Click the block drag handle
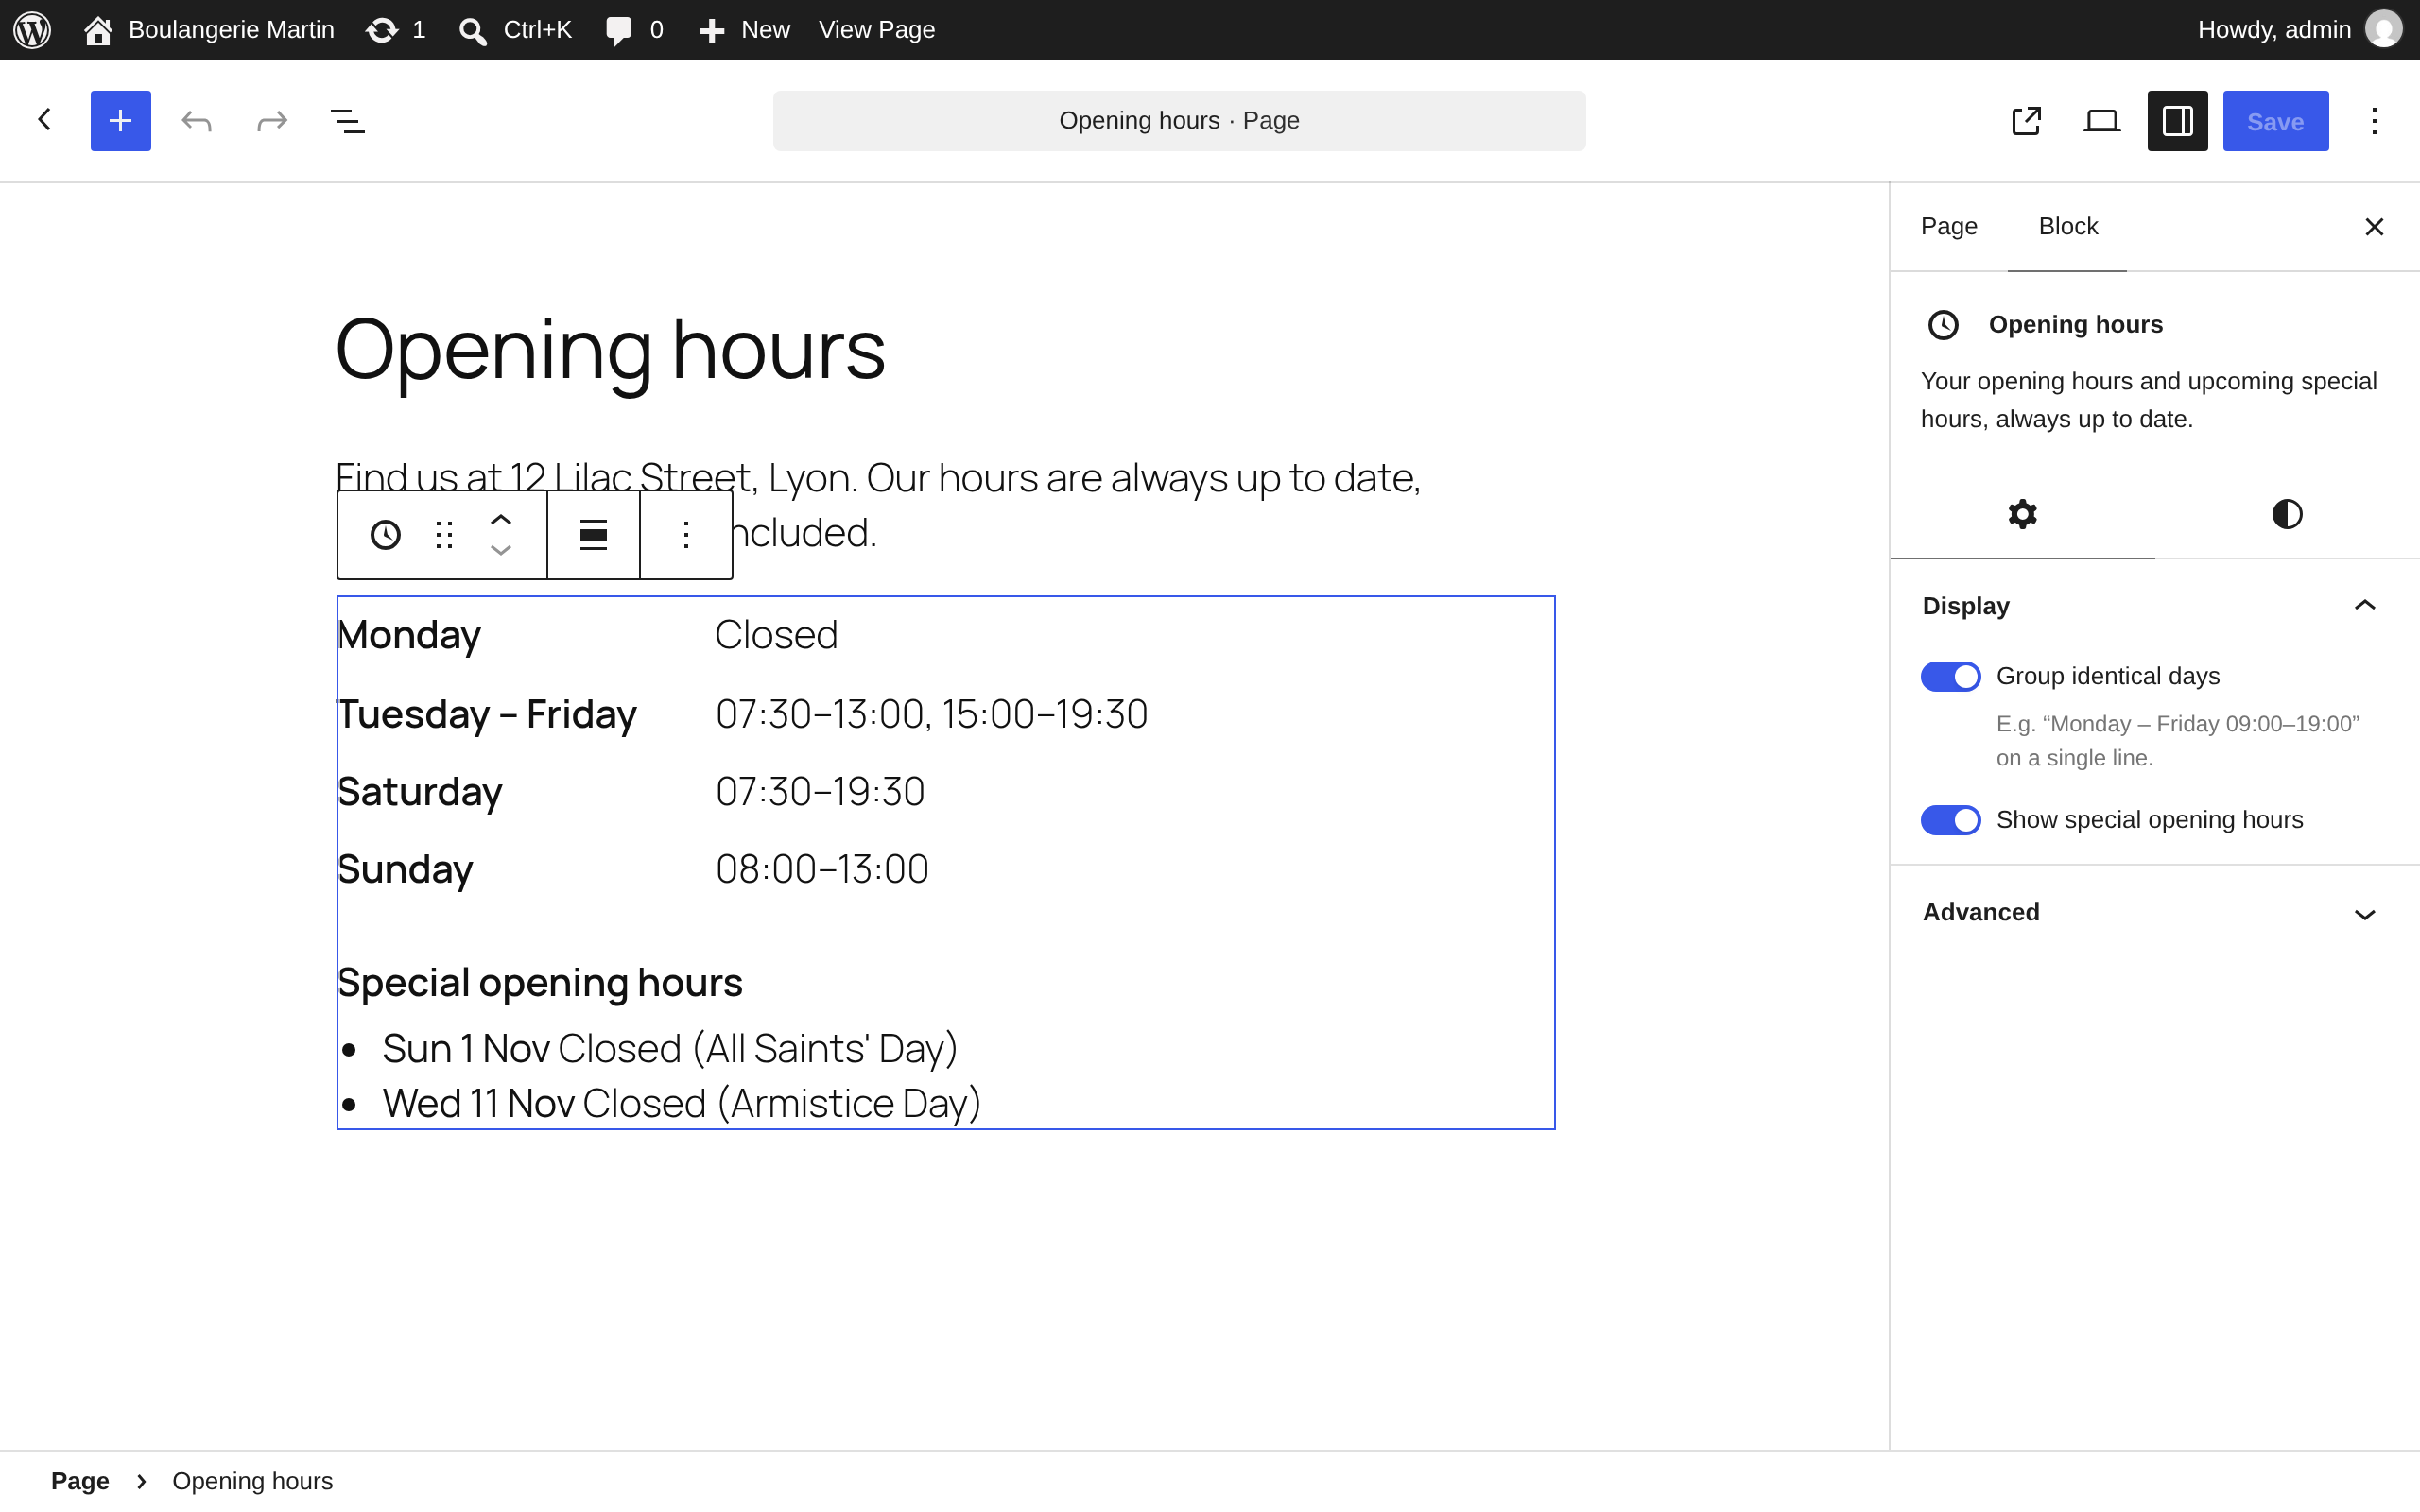 tap(444, 535)
